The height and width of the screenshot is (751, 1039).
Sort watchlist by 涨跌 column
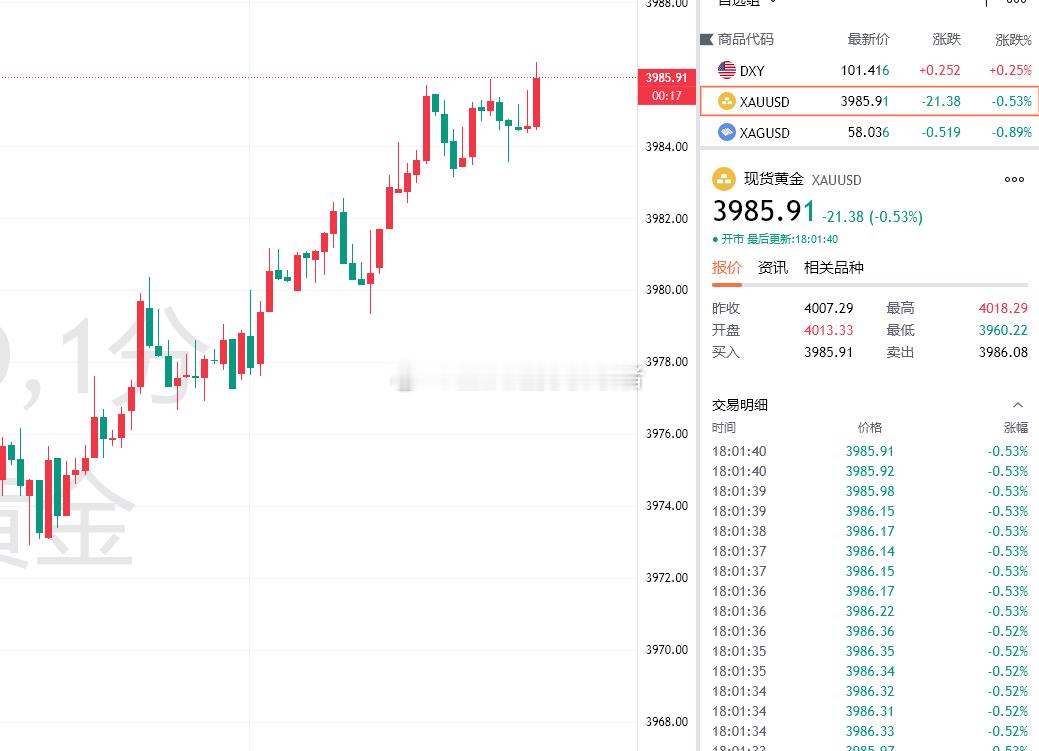click(946, 39)
